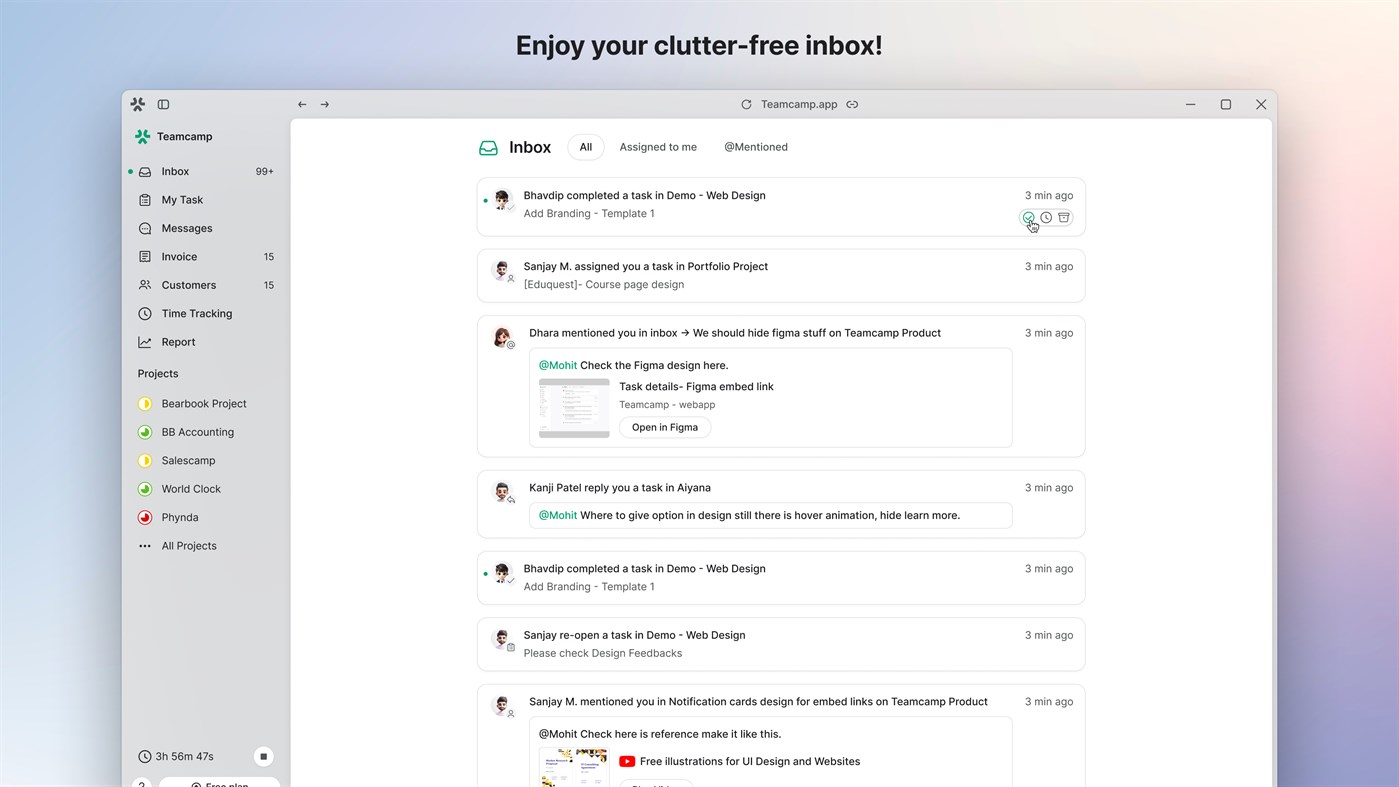Open Time Tracking in the sidebar
Screen dimensions: 1399x787
tap(206, 314)
